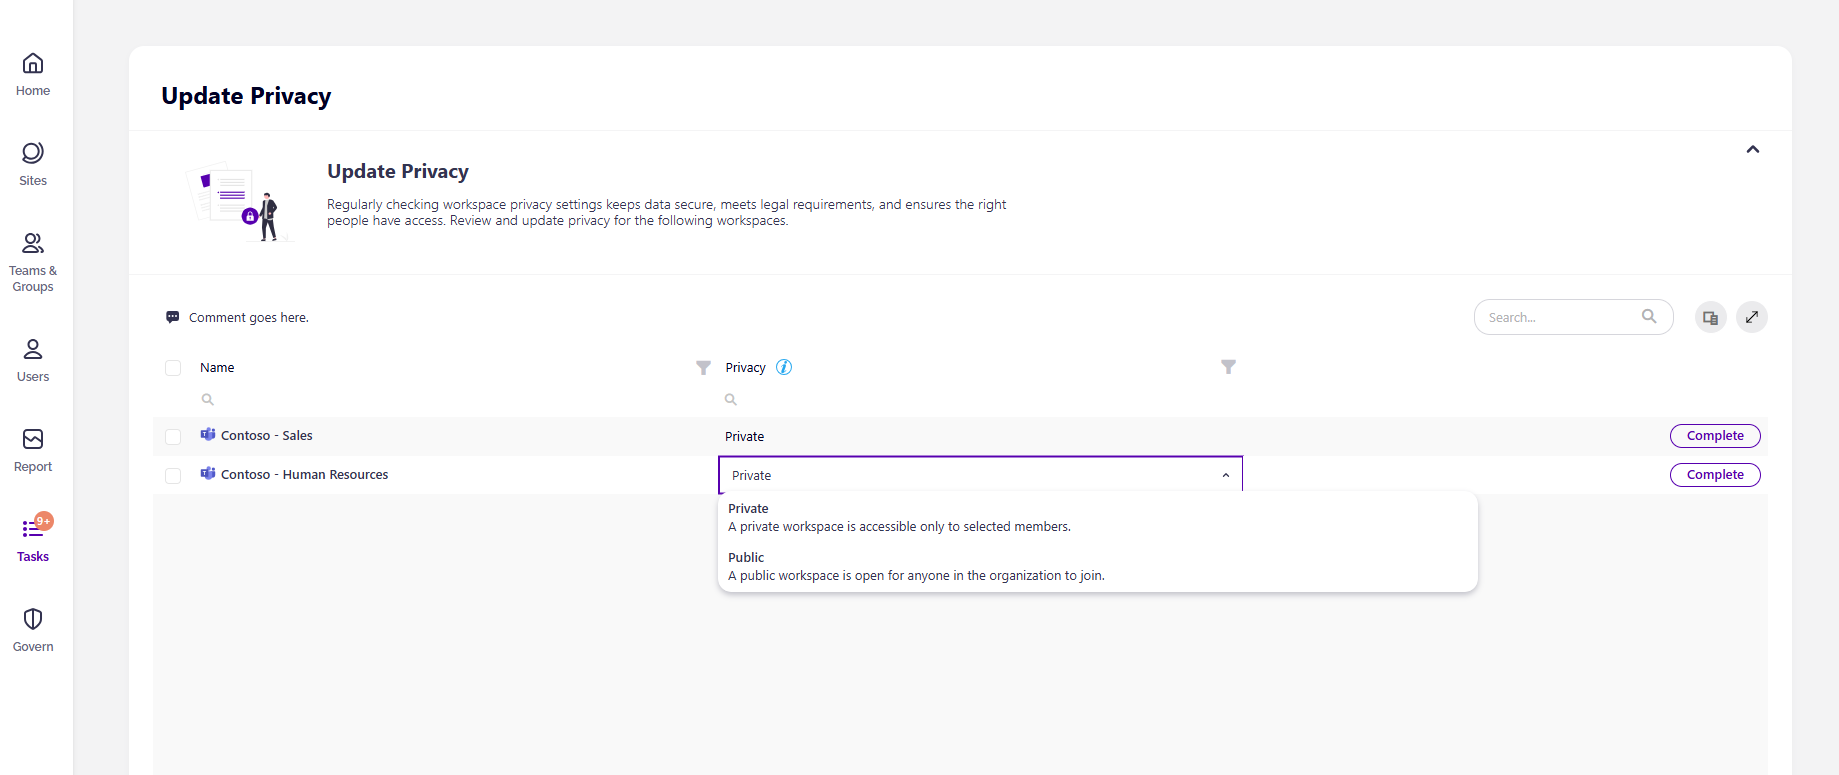Click the comment speech bubble icon
Screen dimensions: 1839x775
click(x=172, y=317)
